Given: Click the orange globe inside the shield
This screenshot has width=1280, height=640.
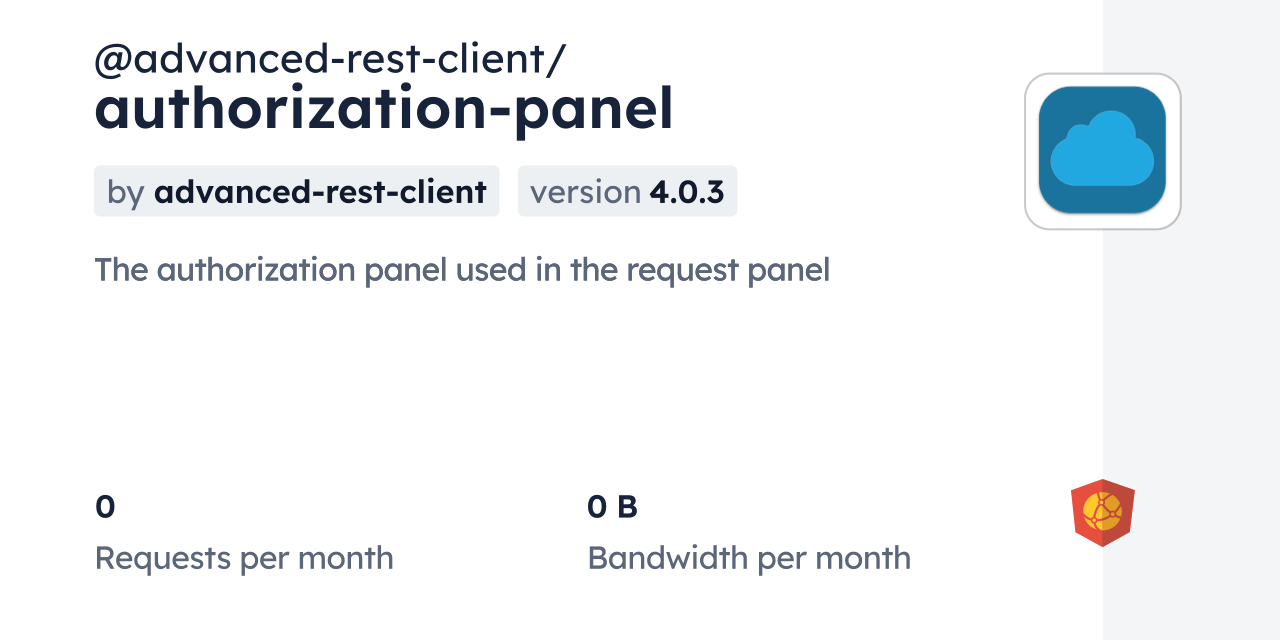Looking at the screenshot, I should coord(1103,512).
